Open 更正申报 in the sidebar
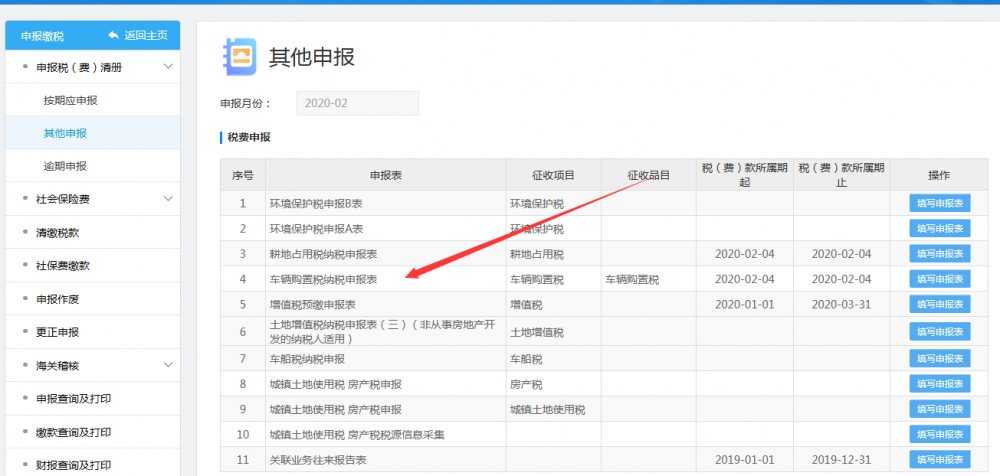The width and height of the screenshot is (1000, 476). coord(56,332)
